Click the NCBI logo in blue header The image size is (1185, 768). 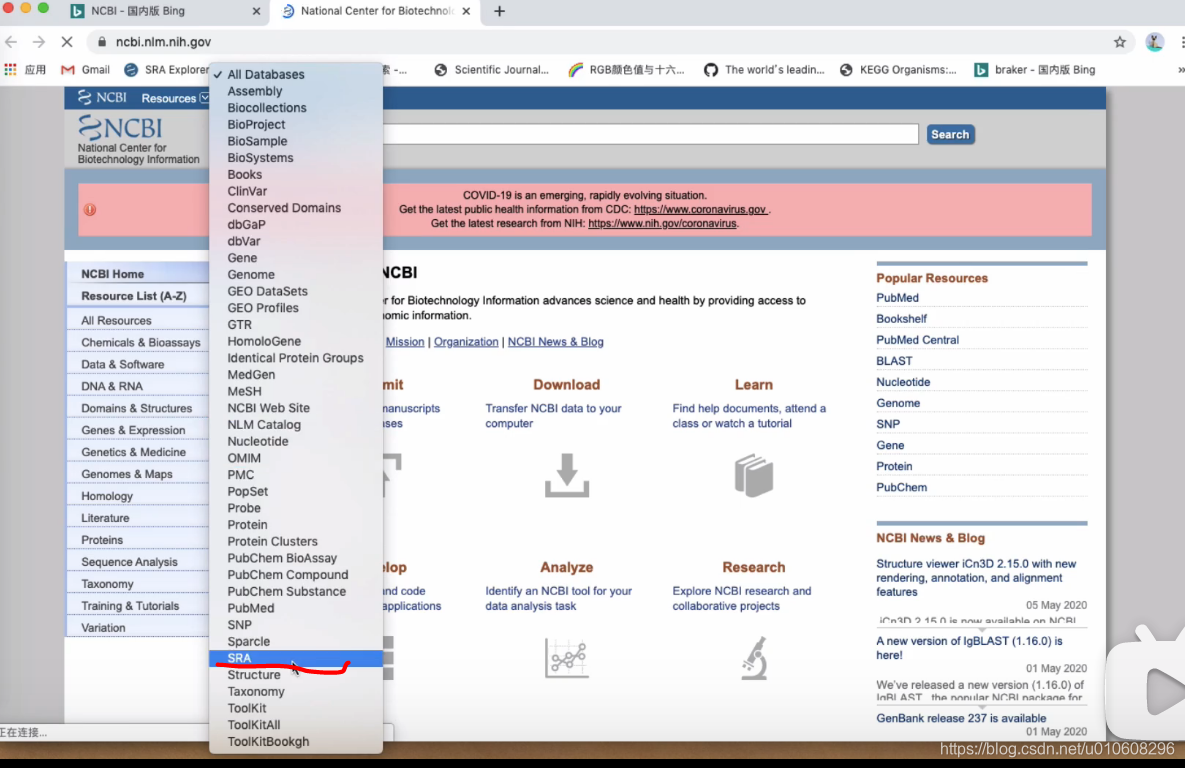(102, 98)
